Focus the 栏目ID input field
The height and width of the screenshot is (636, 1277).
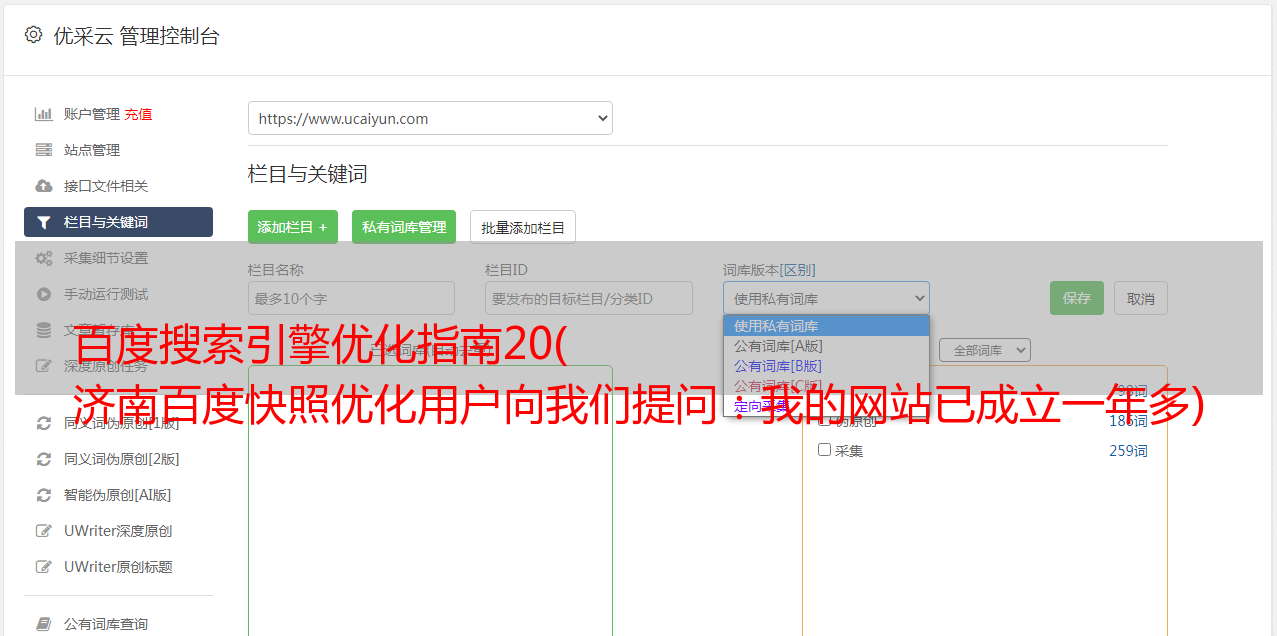pos(589,298)
